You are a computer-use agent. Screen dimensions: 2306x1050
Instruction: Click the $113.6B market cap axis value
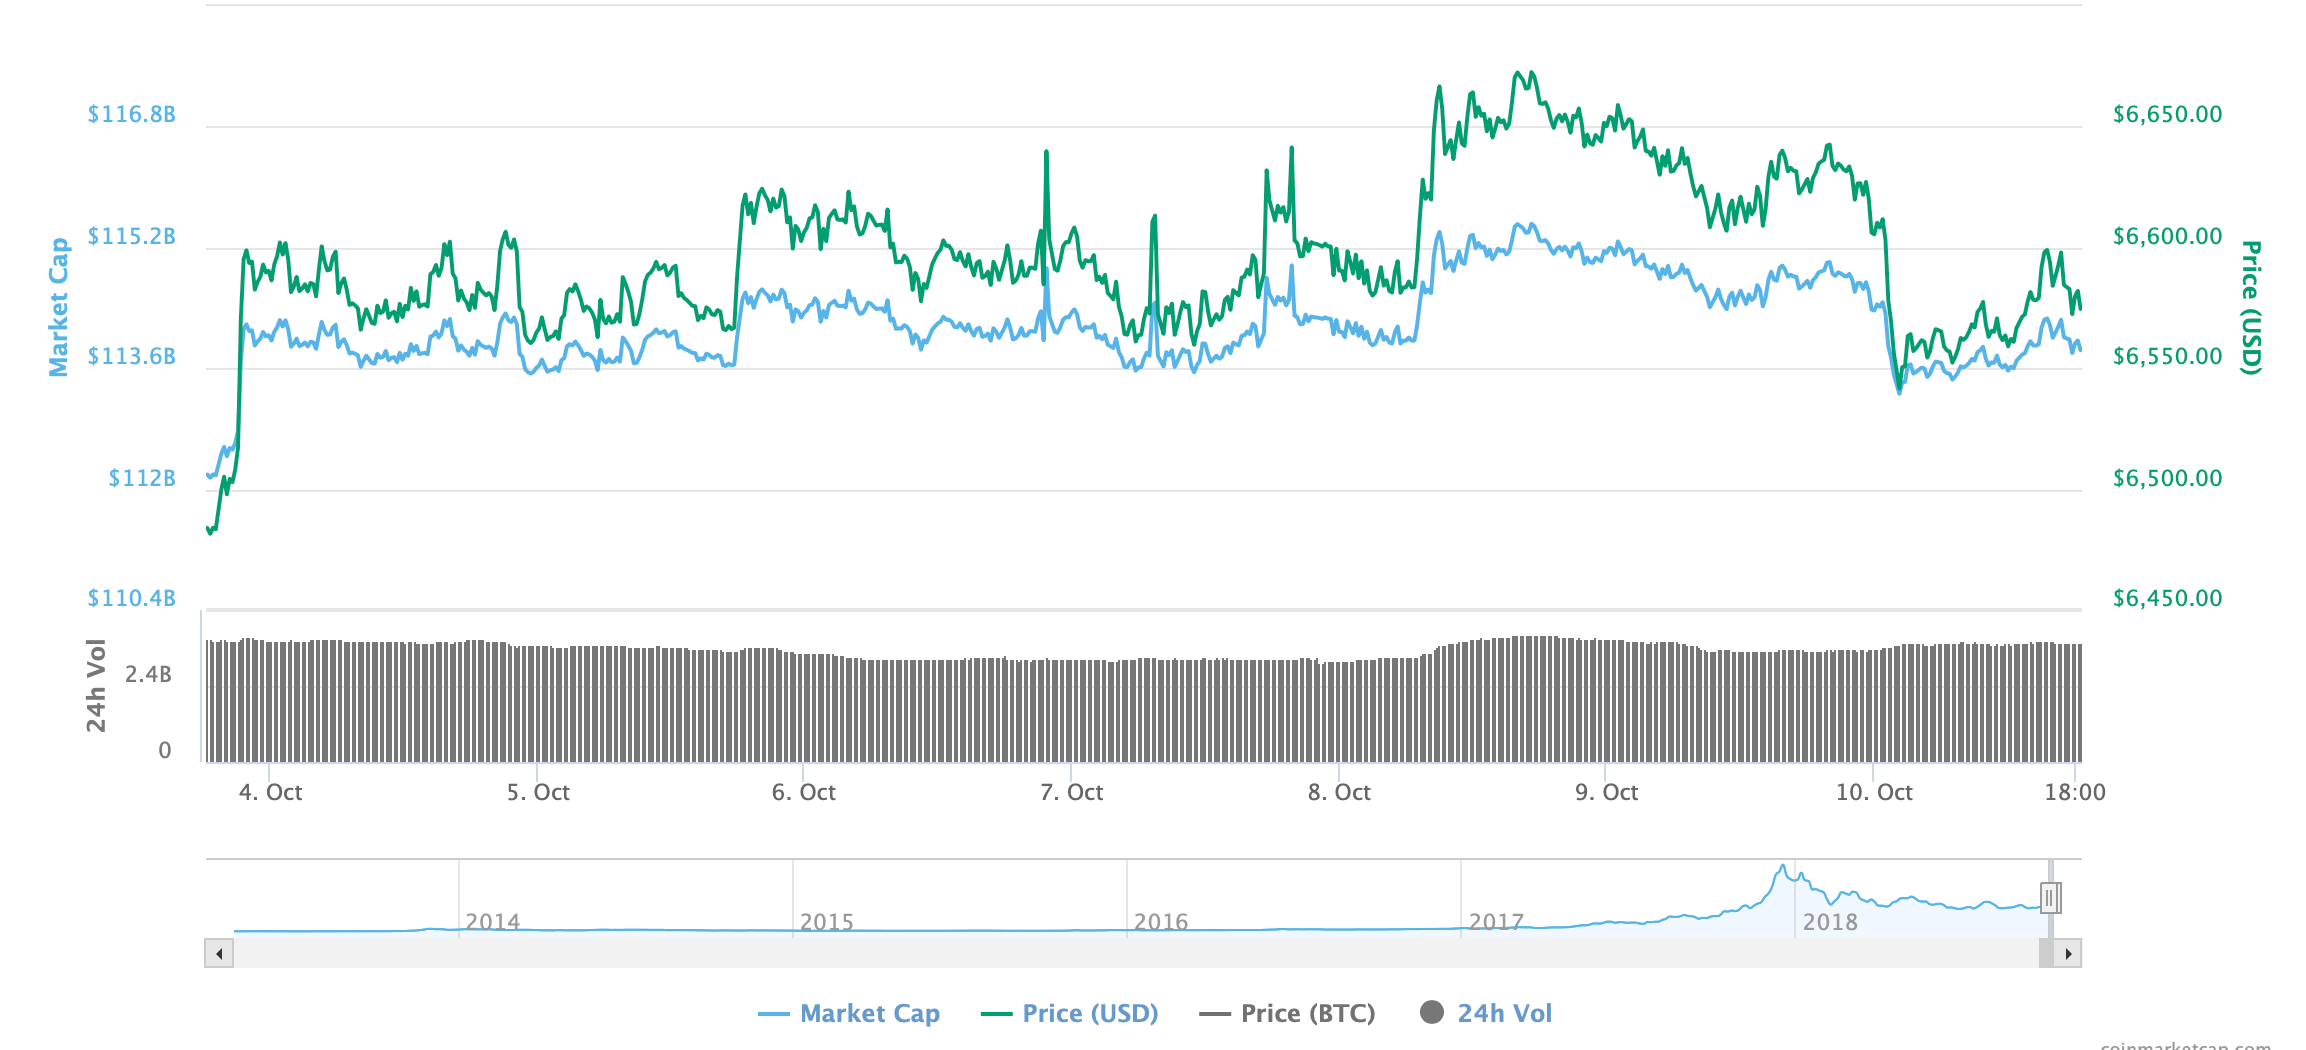(132, 356)
